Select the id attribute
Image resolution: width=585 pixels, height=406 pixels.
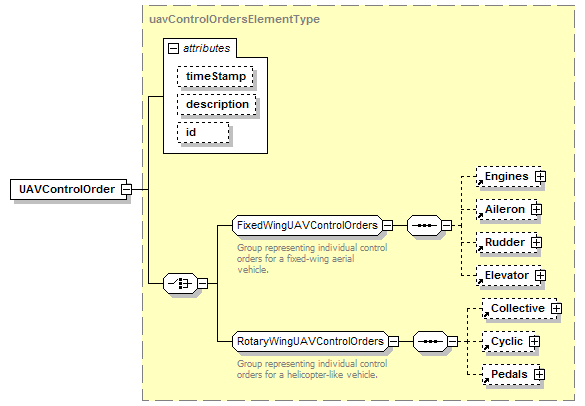point(203,132)
